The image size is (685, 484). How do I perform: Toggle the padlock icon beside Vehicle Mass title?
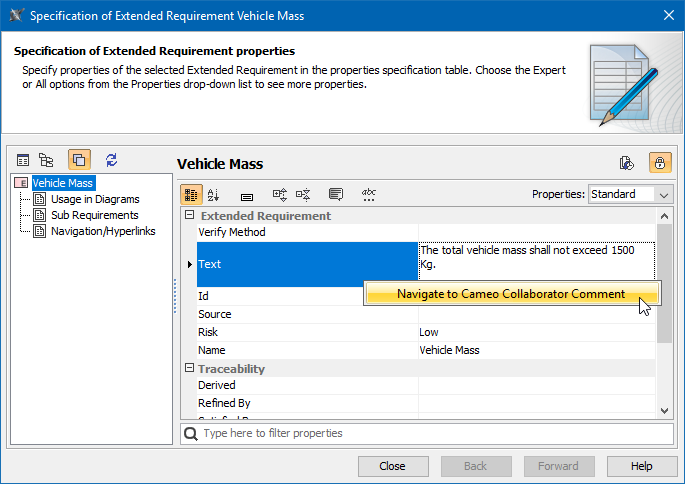(x=660, y=163)
